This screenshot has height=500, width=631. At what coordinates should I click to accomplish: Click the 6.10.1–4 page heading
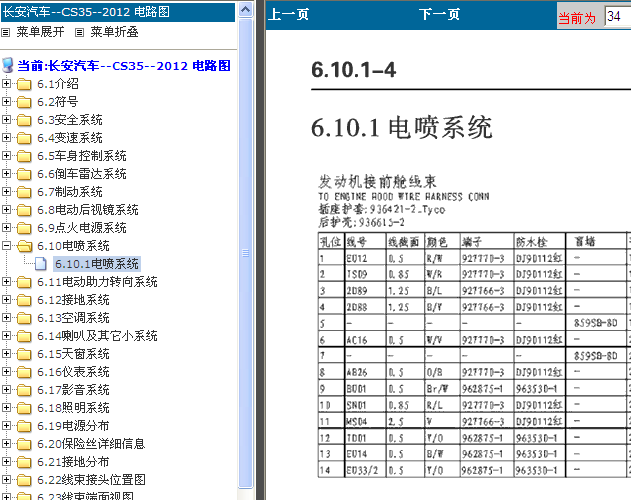(354, 70)
